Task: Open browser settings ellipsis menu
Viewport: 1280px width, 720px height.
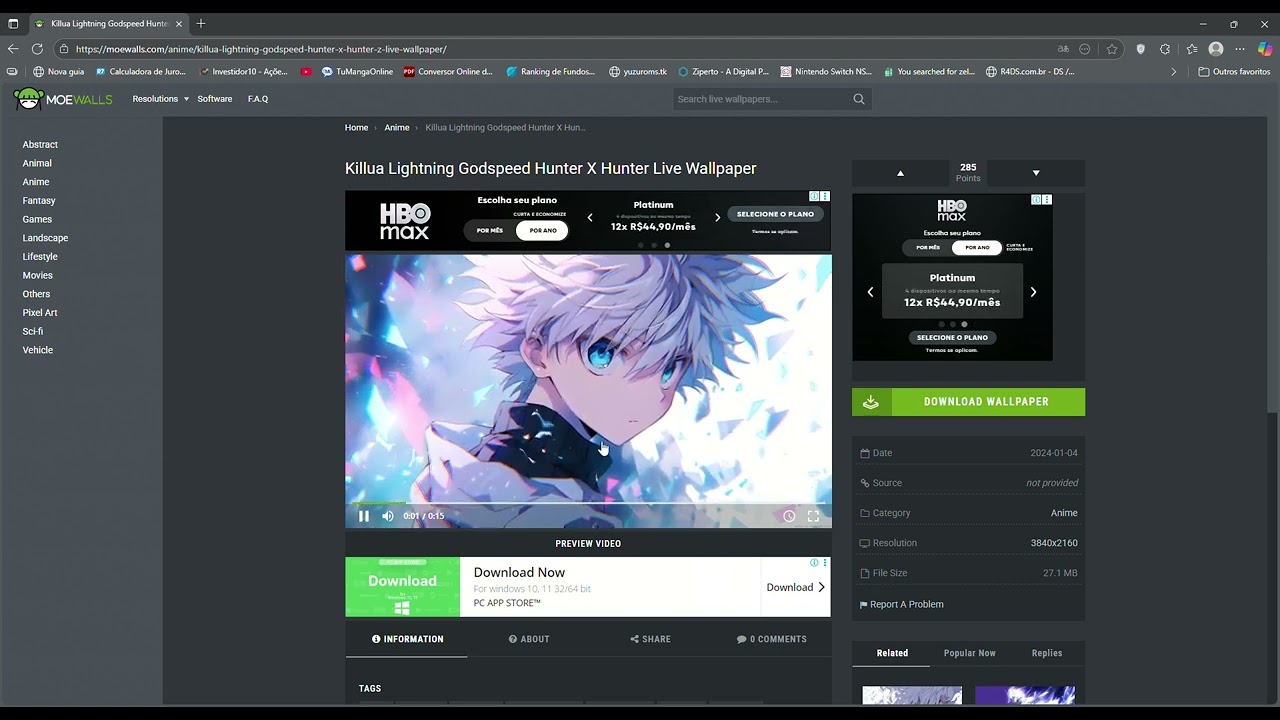Action: [1240, 49]
